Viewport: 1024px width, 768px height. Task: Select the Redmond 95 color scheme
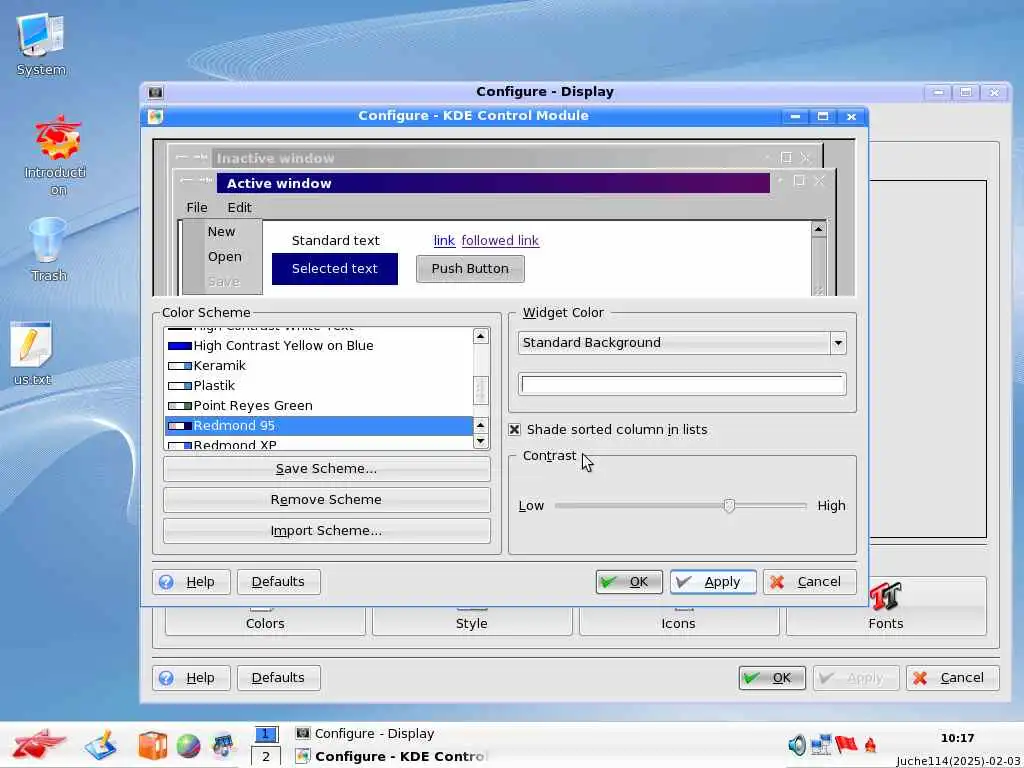pyautogui.click(x=319, y=426)
